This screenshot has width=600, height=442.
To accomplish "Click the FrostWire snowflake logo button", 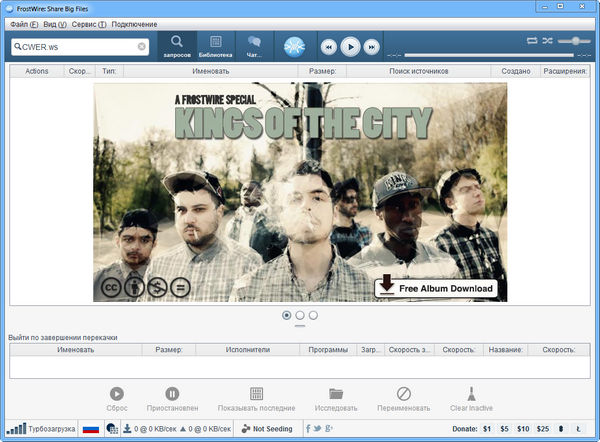I will pos(294,46).
